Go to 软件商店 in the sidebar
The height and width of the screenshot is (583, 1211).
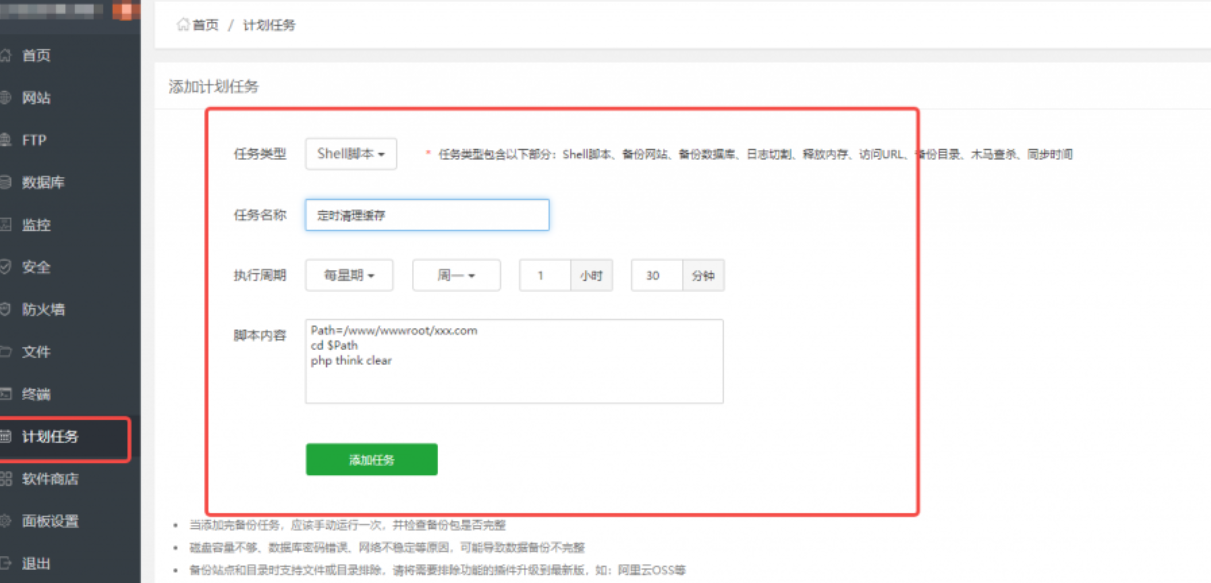coord(50,479)
